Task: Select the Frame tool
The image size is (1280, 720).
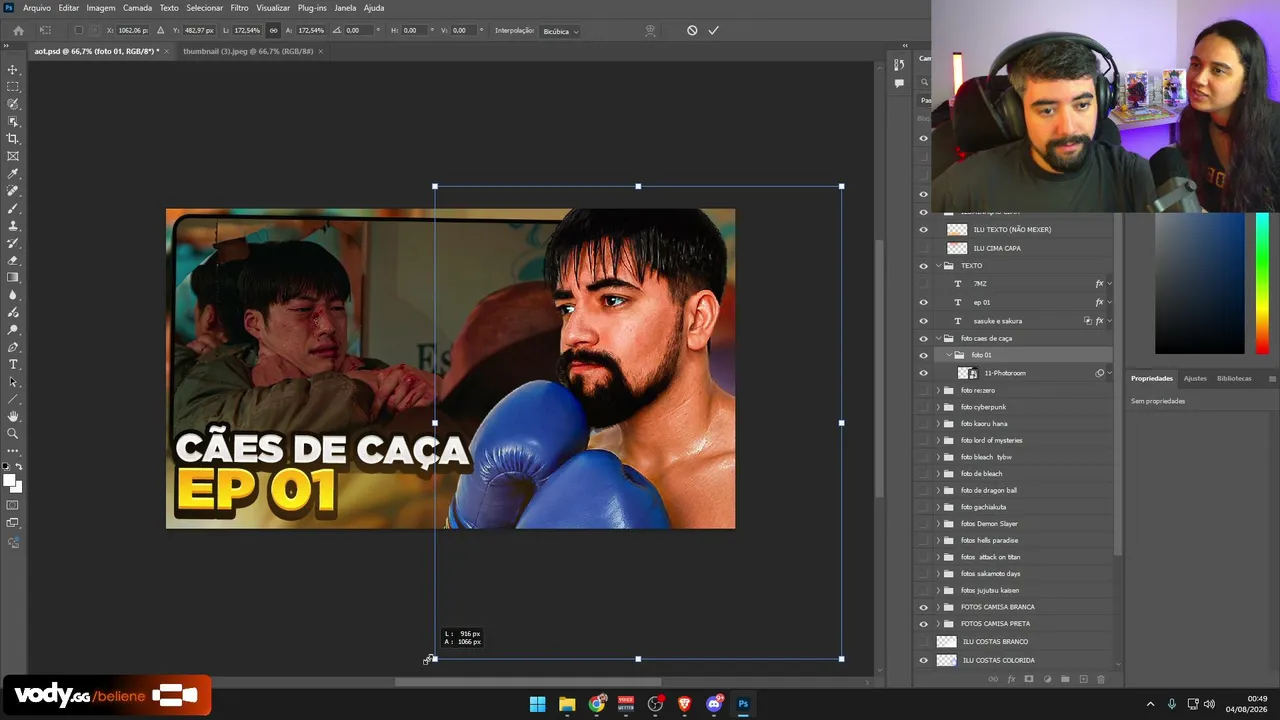Action: (x=13, y=156)
